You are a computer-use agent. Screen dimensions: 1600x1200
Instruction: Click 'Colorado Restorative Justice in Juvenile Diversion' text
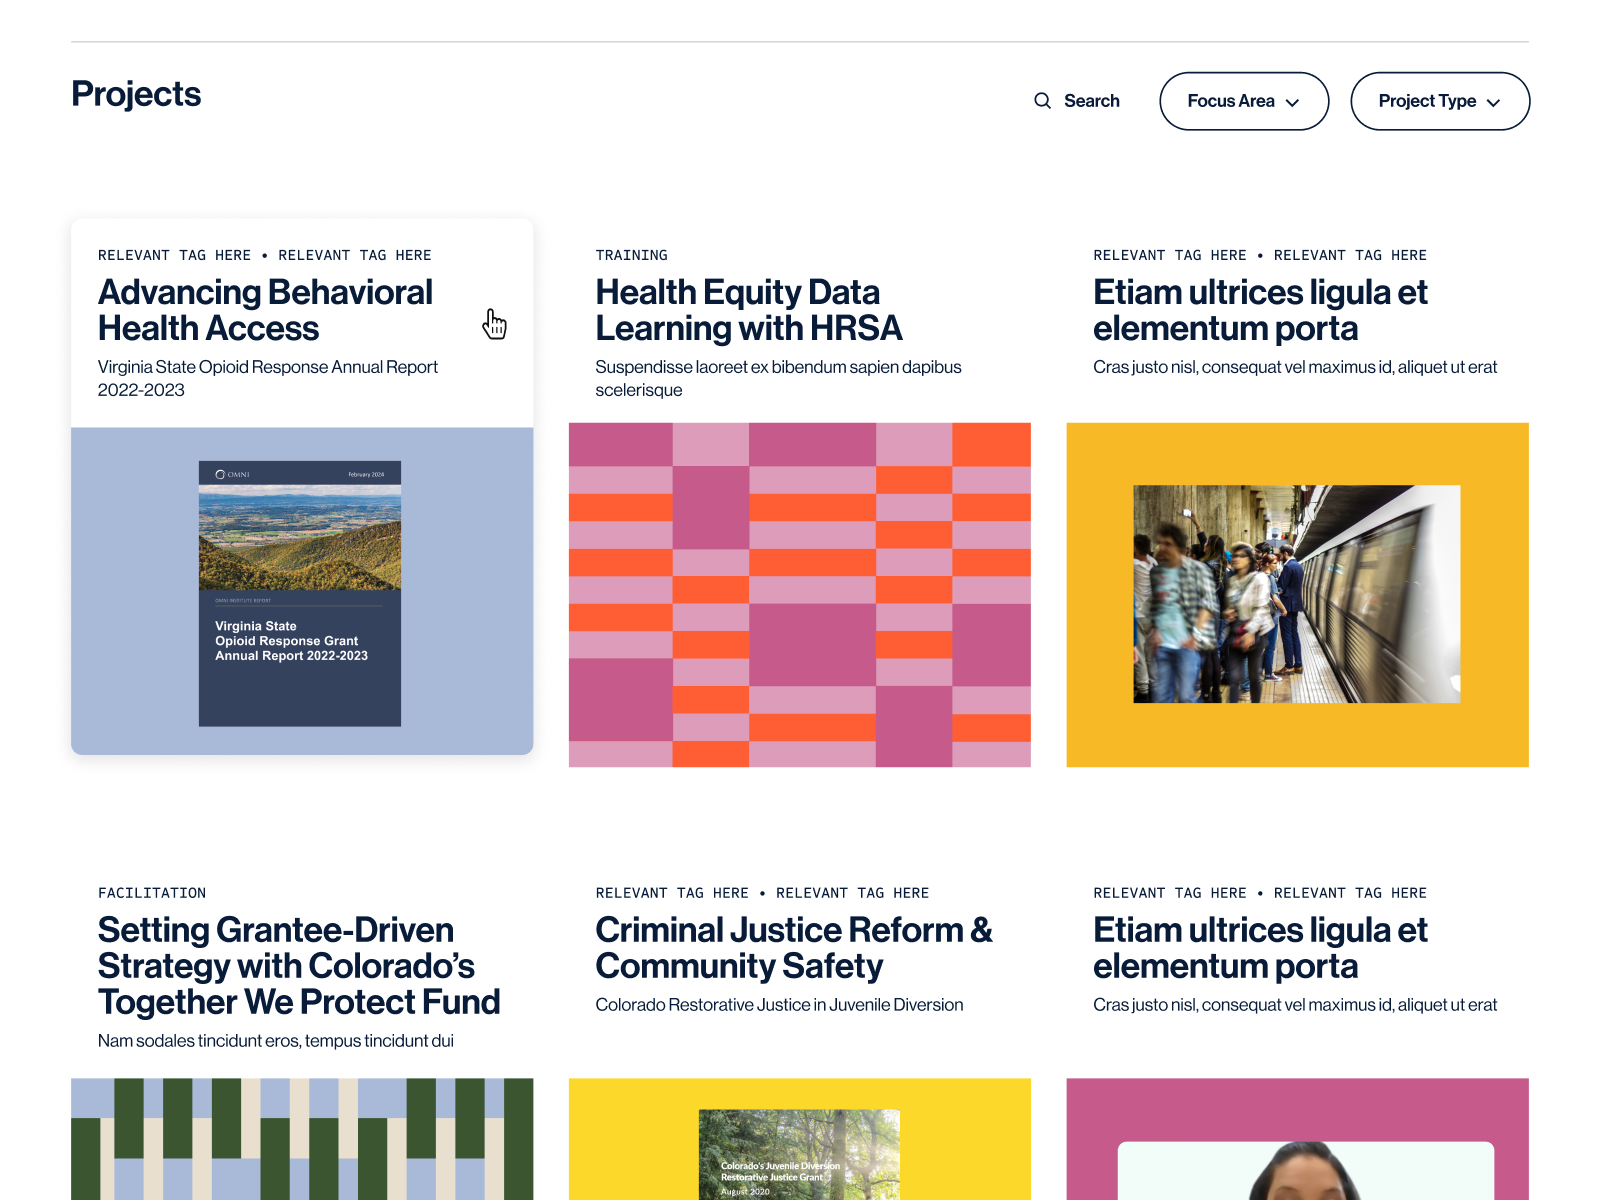tap(780, 1005)
